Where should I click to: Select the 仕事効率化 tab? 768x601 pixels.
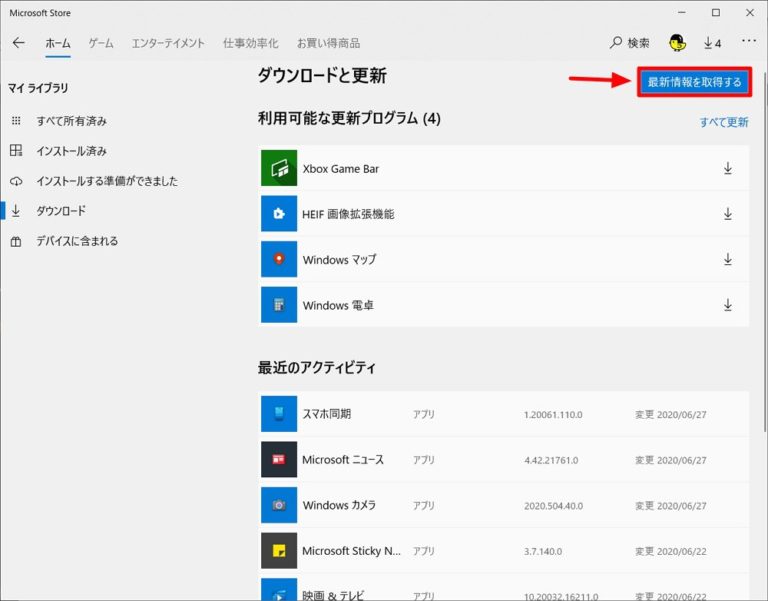(x=250, y=43)
